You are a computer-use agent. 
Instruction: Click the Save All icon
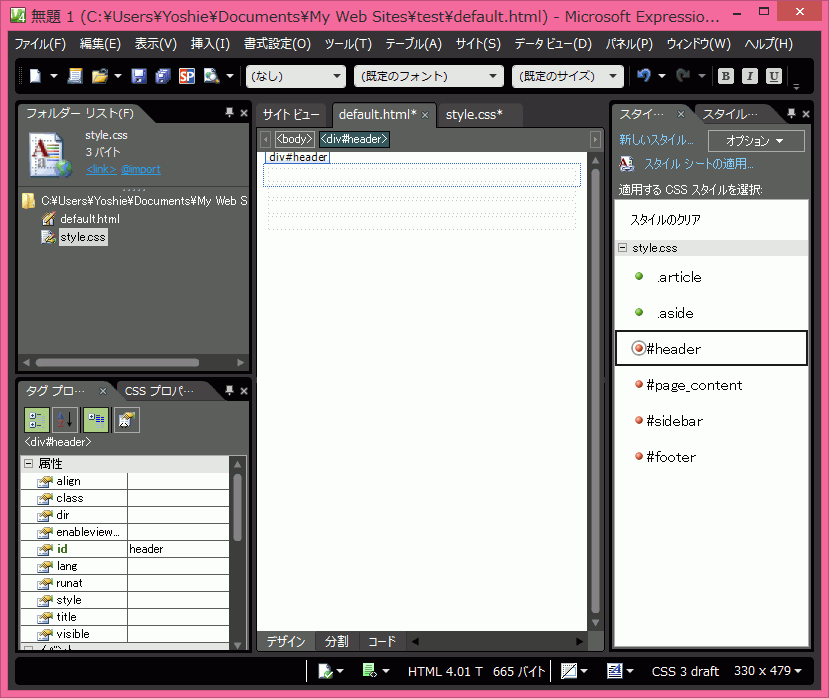(163, 76)
